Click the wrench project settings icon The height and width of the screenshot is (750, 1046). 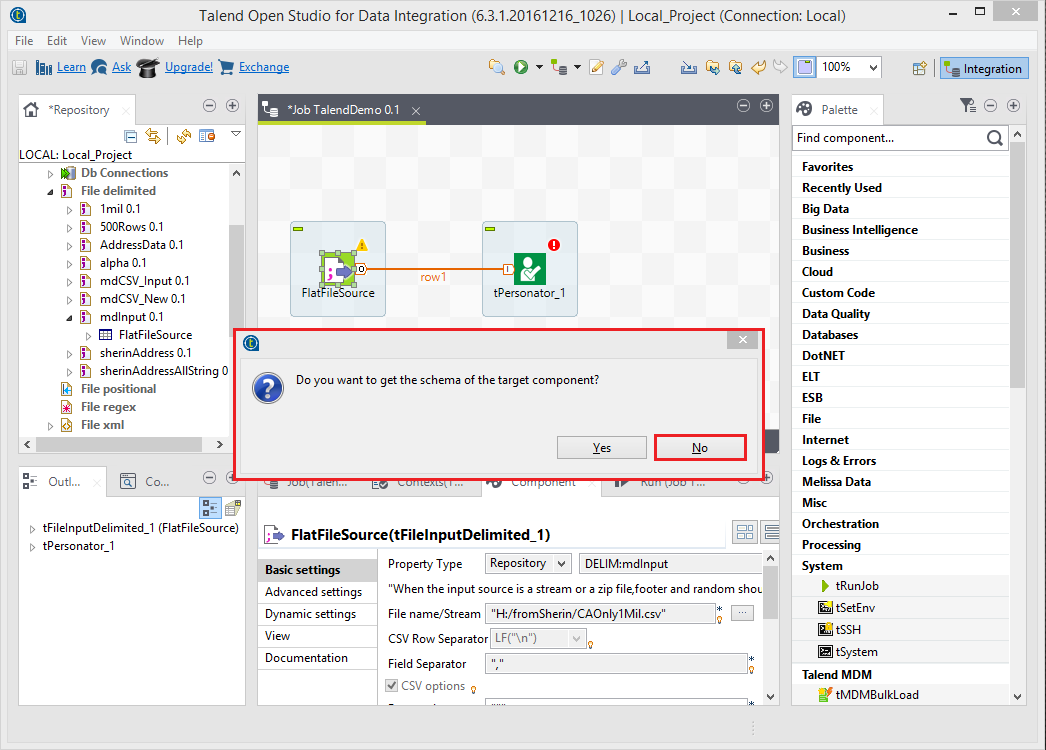pos(619,67)
